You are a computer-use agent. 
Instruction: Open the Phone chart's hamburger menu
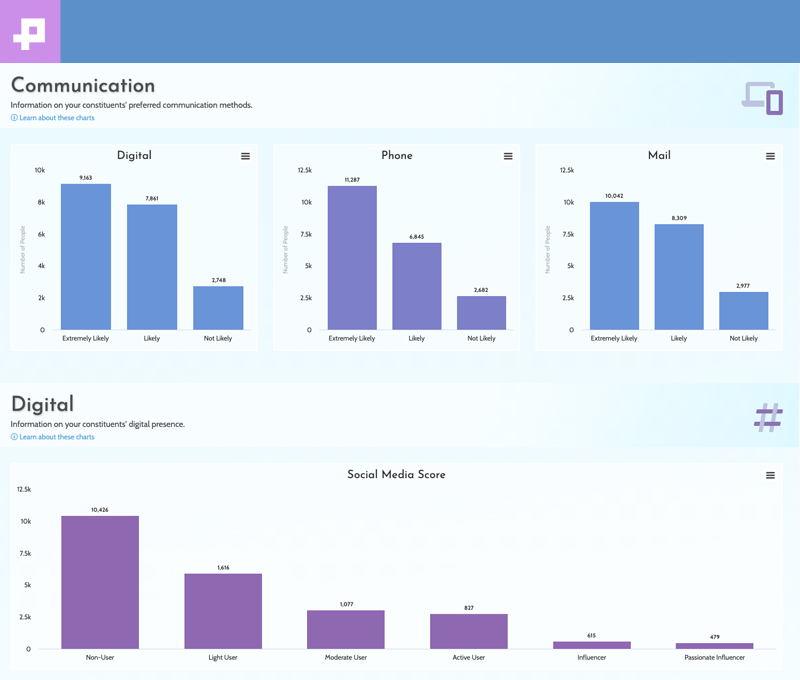tap(508, 156)
